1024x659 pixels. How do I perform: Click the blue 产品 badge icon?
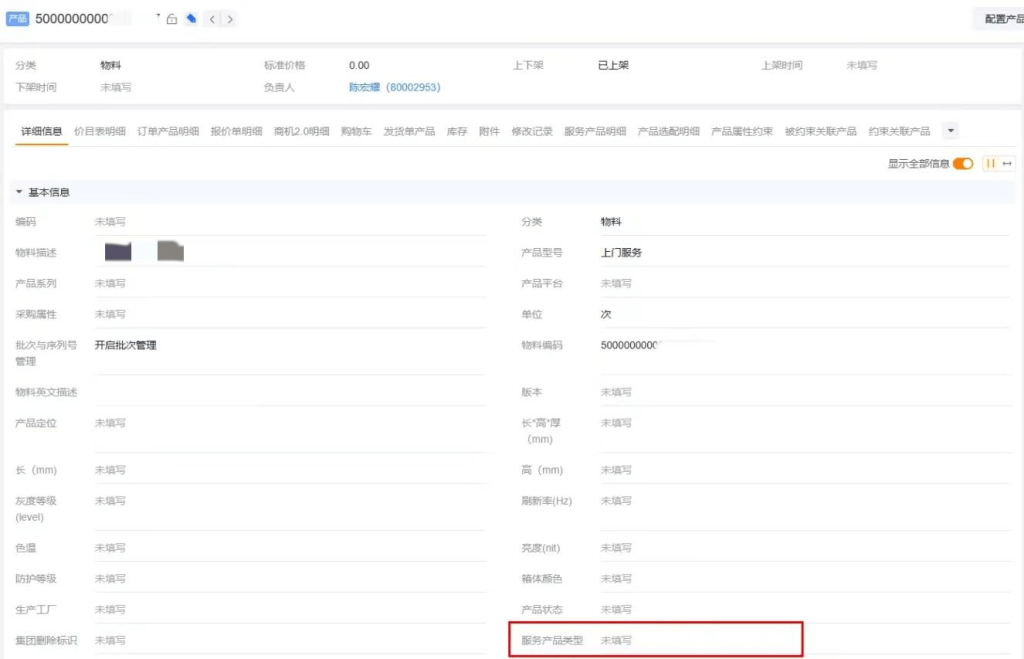pyautogui.click(x=18, y=19)
